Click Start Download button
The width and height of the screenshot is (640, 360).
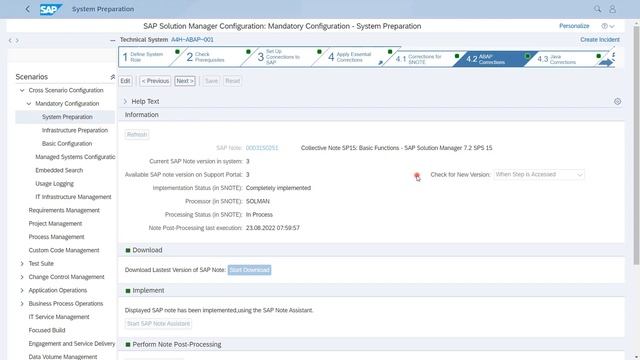click(x=249, y=270)
